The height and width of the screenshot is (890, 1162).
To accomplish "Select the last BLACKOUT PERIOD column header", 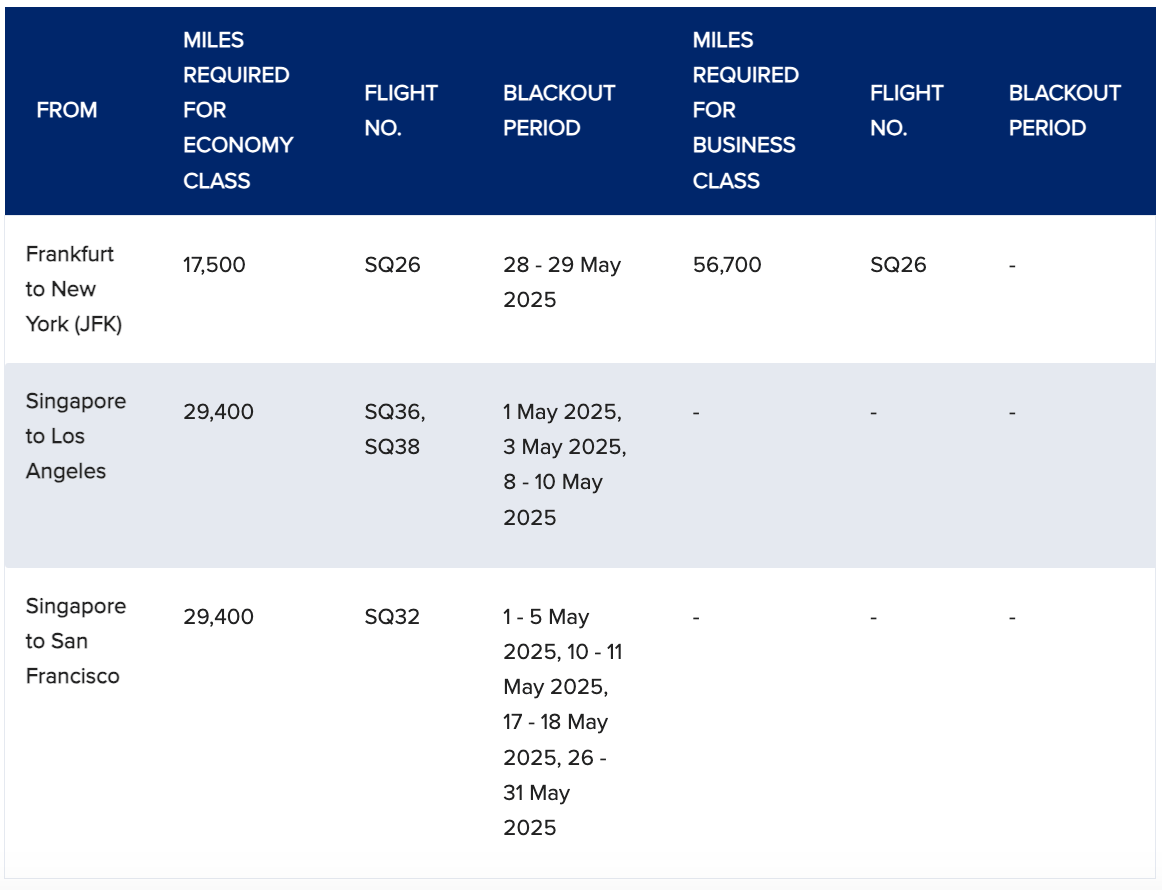I will 1064,110.
